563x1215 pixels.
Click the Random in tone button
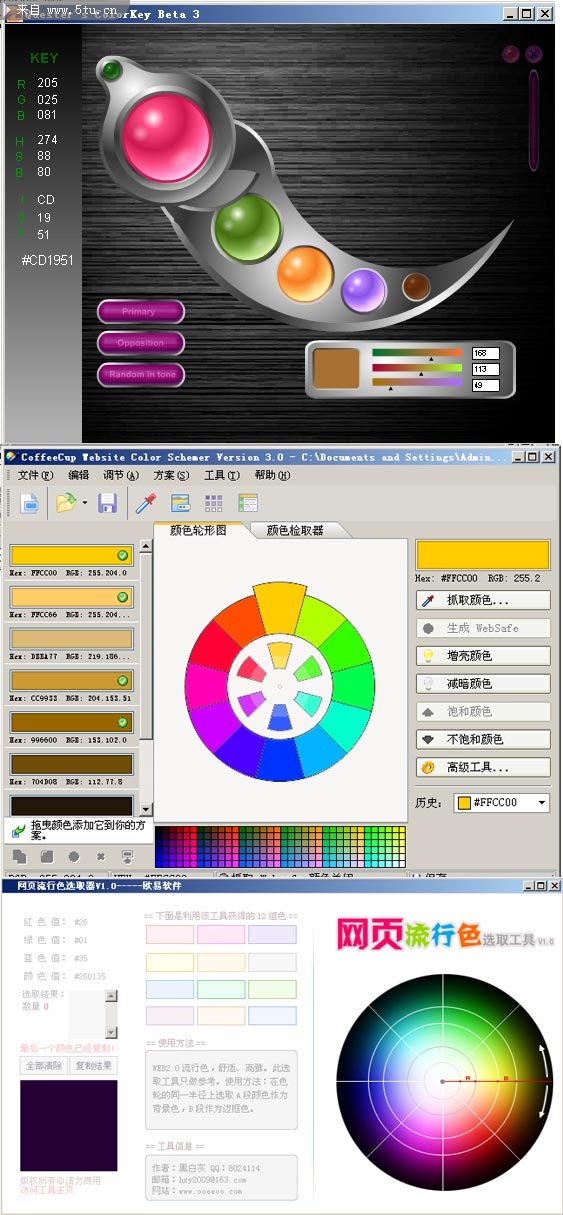pyautogui.click(x=141, y=374)
